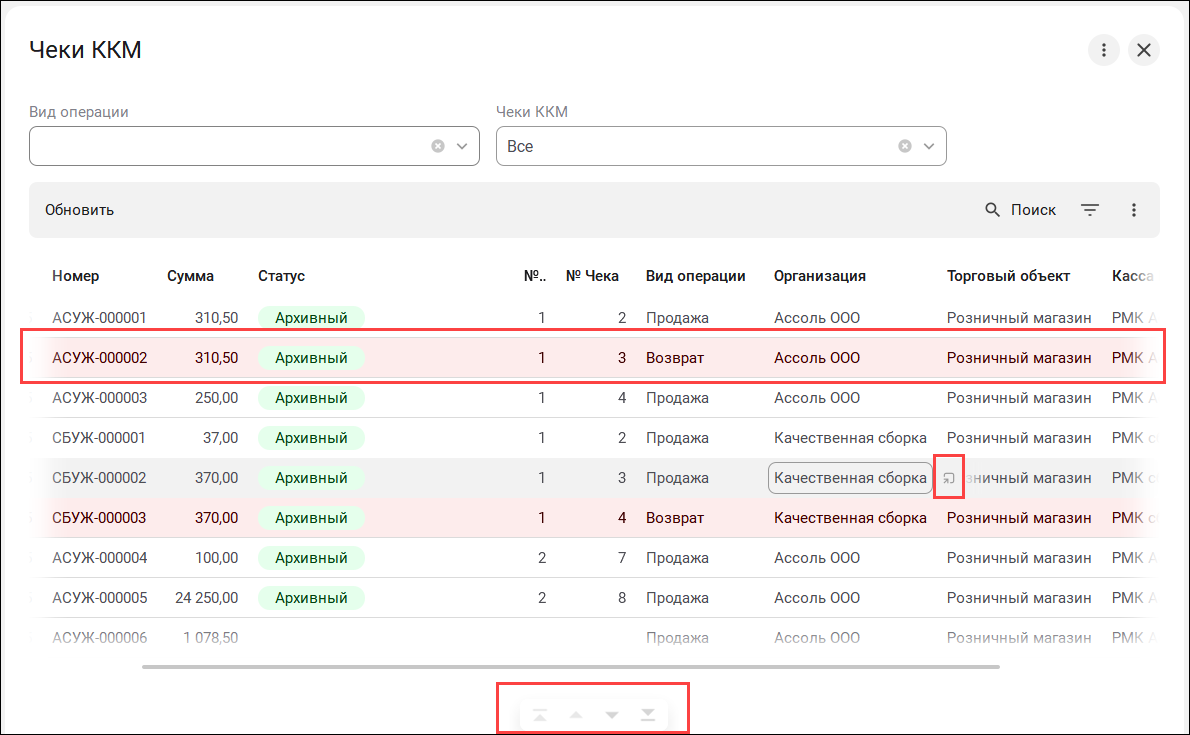Close the Чеки ККМ window

click(1144, 50)
